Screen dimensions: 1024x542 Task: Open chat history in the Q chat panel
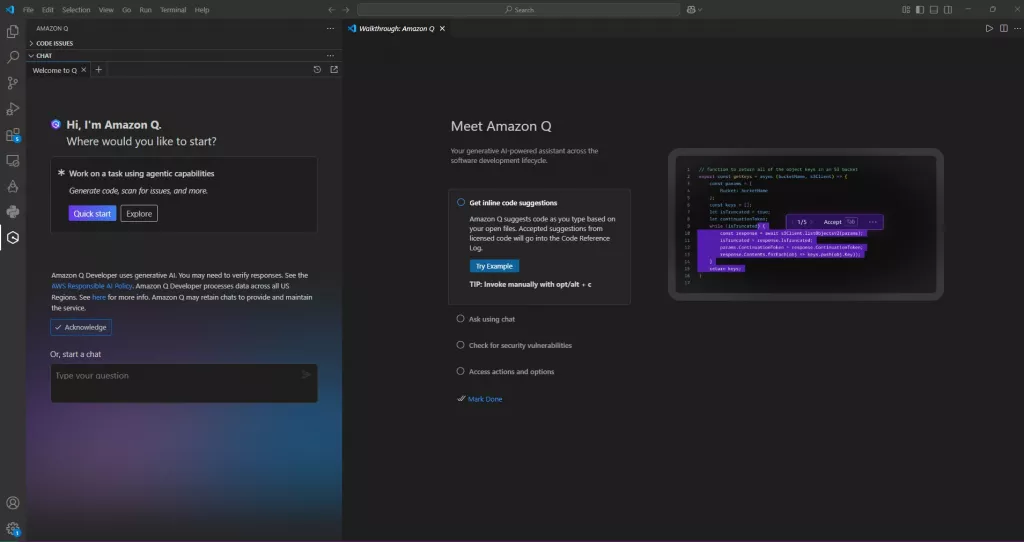click(317, 70)
